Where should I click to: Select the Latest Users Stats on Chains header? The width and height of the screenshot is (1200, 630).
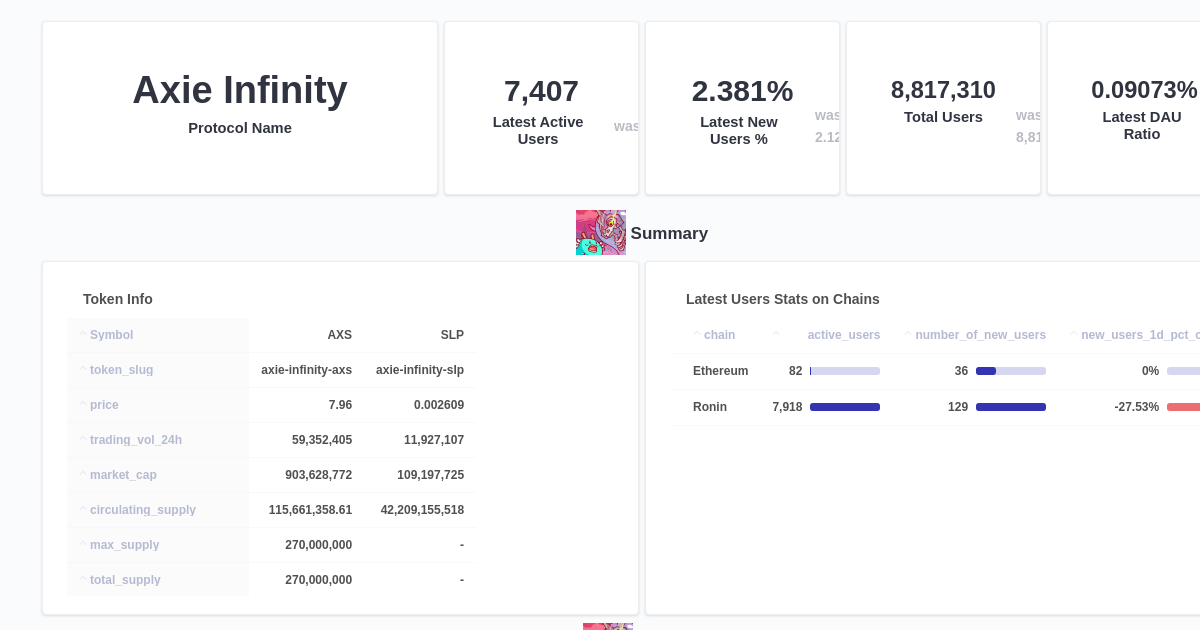(x=782, y=298)
